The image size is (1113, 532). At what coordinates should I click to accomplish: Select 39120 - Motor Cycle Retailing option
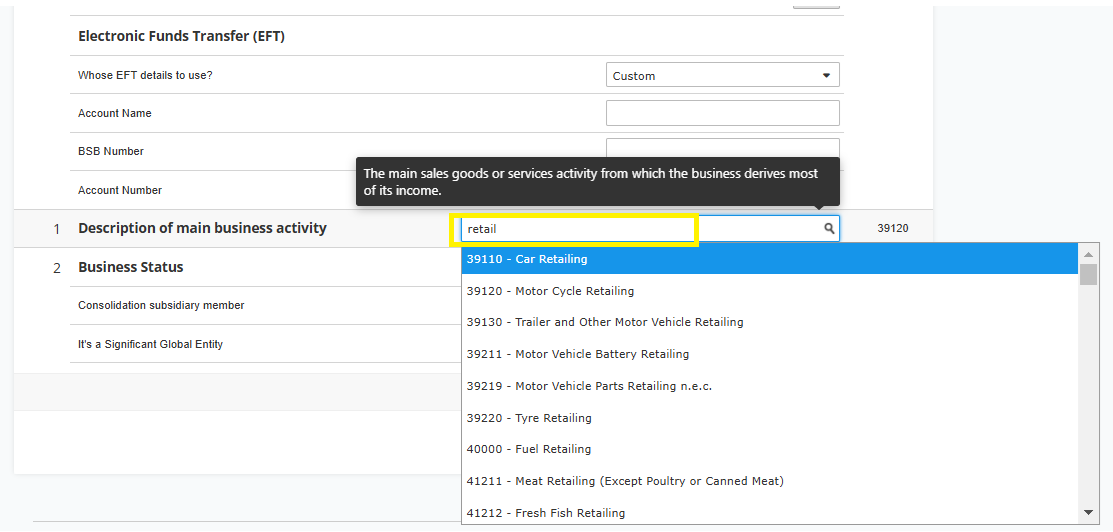coord(550,291)
